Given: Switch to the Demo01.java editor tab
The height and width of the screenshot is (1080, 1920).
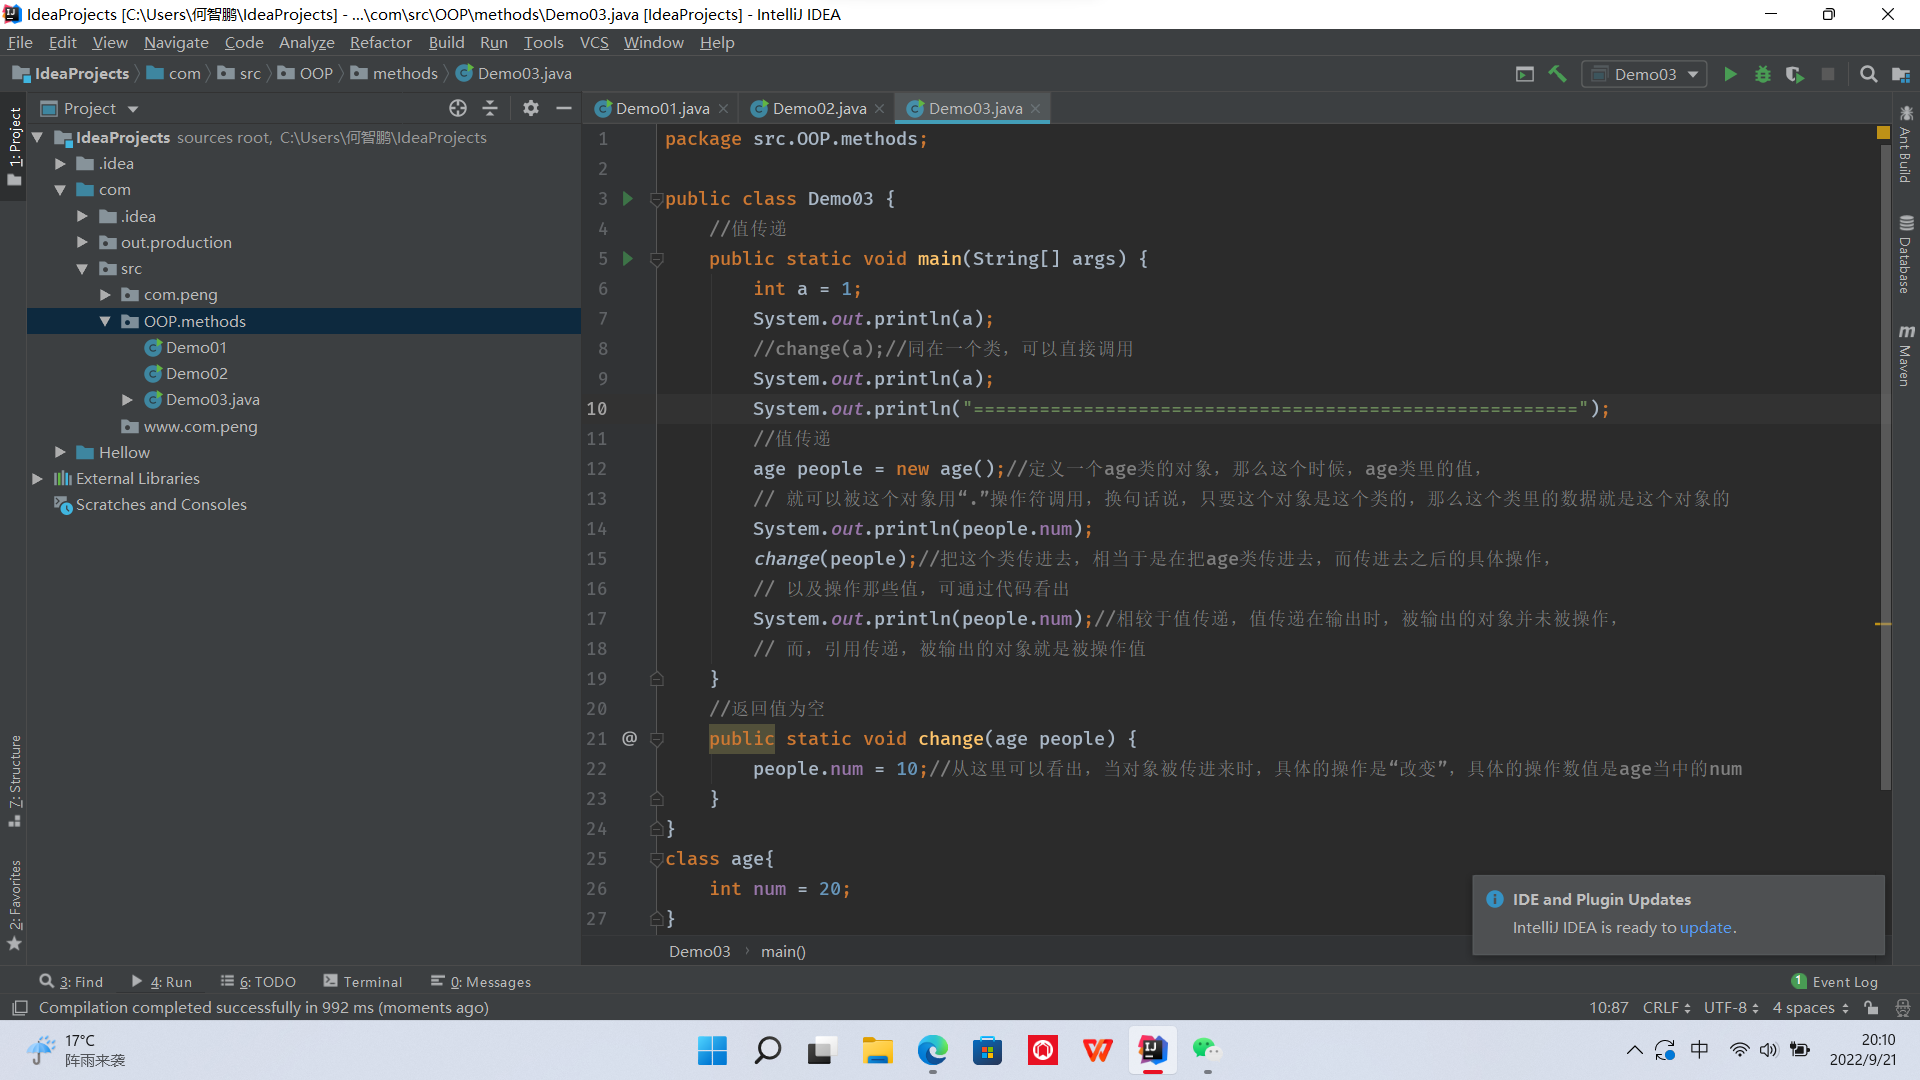Looking at the screenshot, I should pos(661,108).
